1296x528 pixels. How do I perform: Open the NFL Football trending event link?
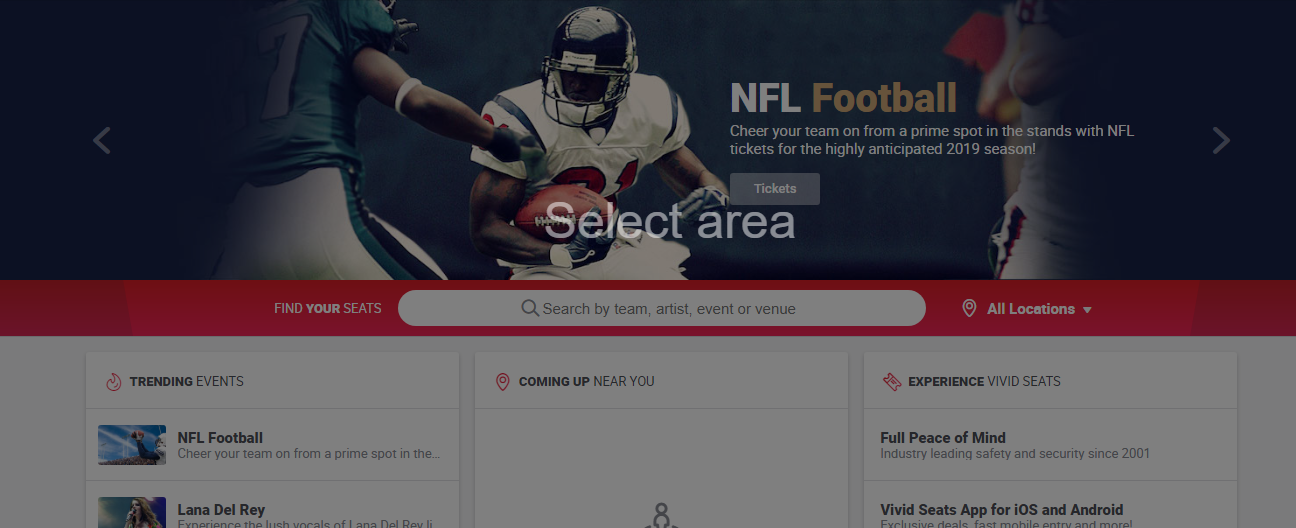(x=220, y=437)
